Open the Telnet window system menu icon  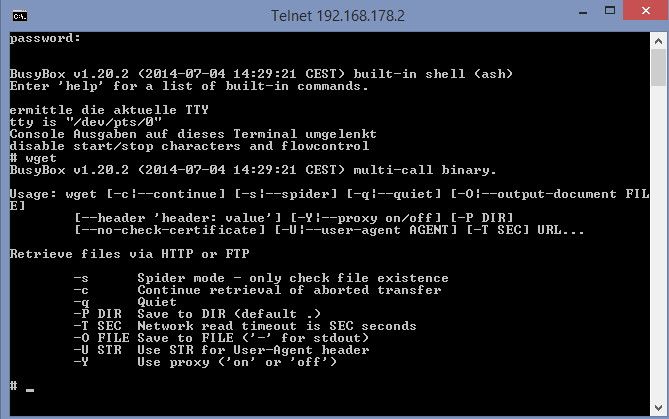[x=20, y=15]
